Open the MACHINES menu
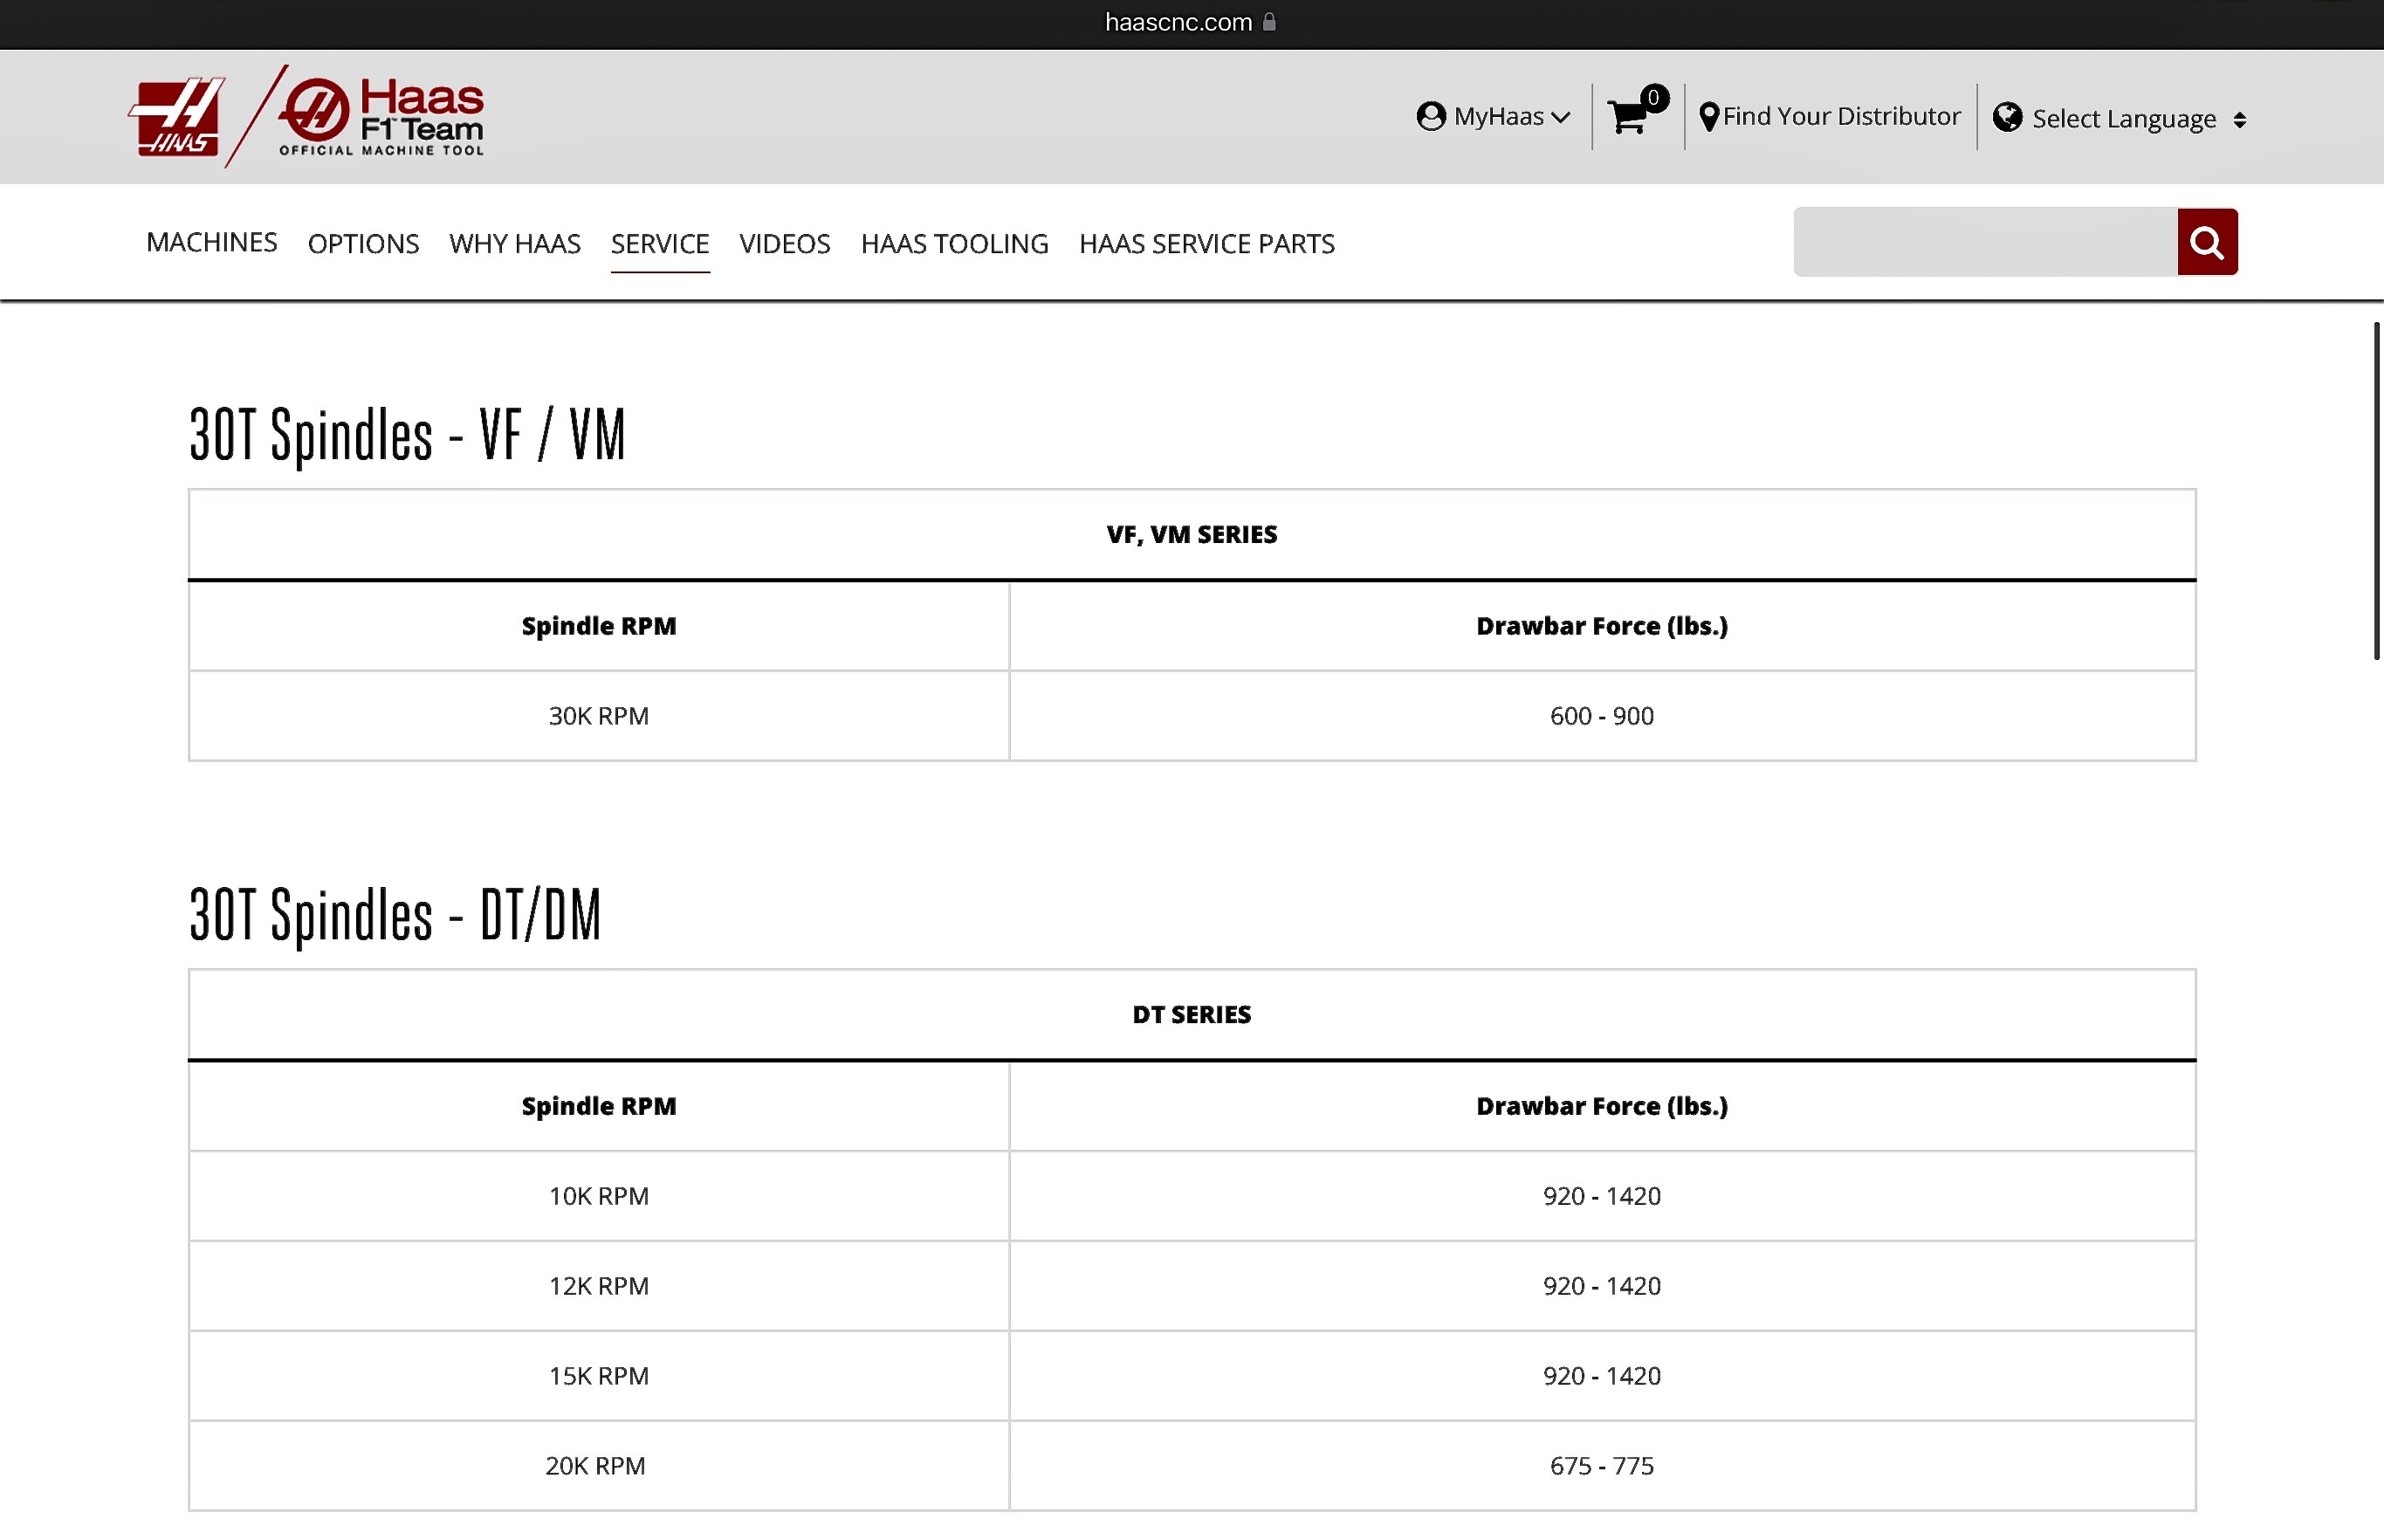 coord(211,242)
